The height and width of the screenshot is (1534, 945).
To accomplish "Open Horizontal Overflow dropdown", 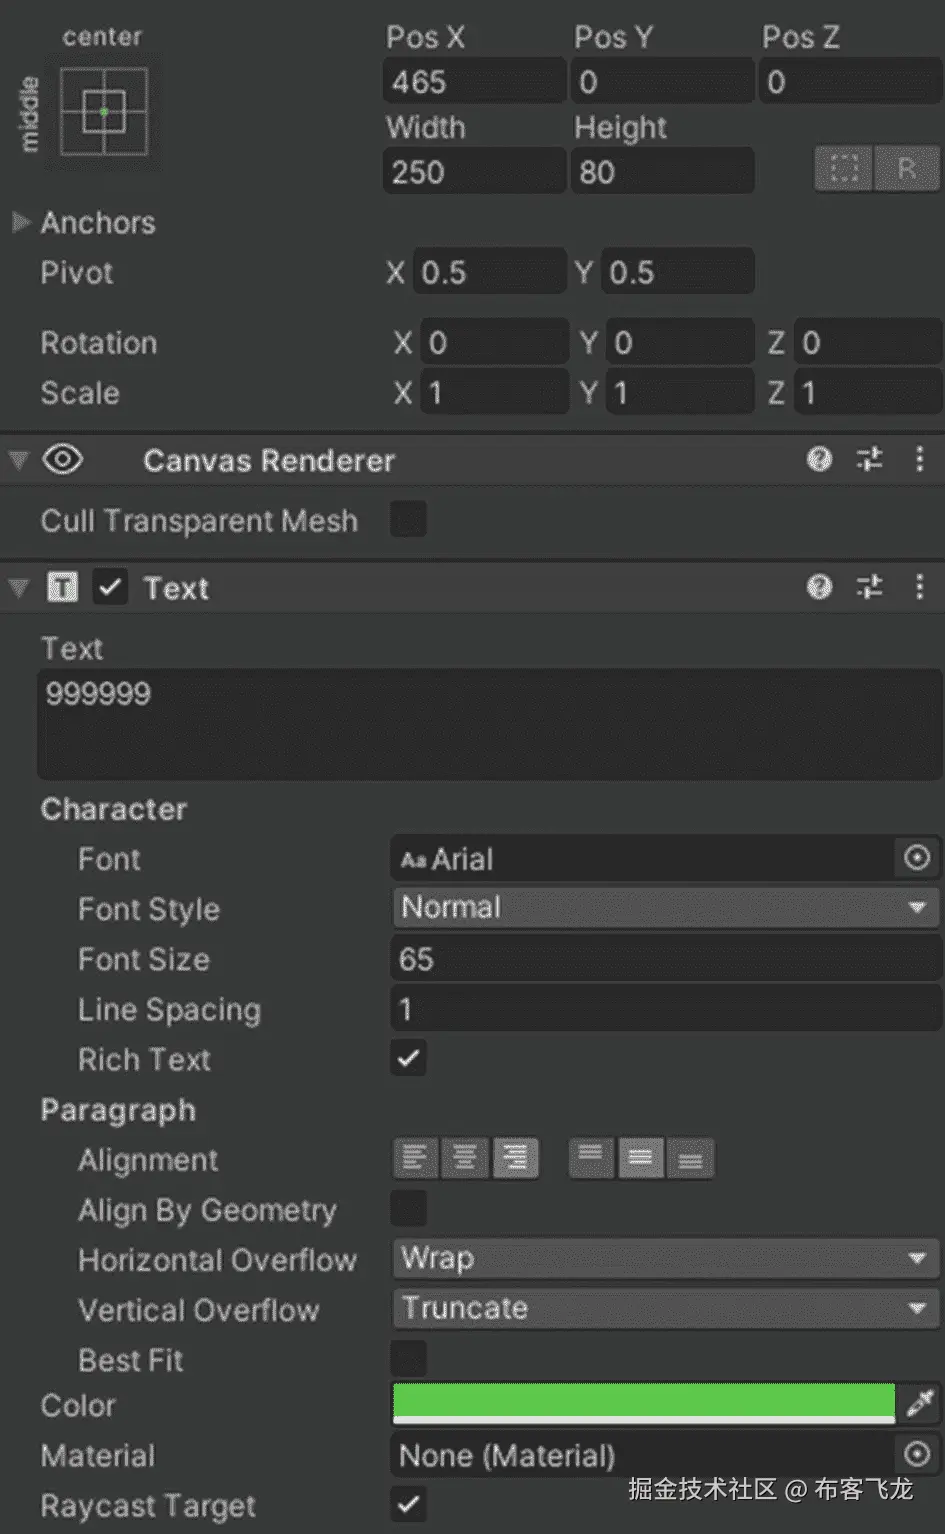I will coord(664,1258).
